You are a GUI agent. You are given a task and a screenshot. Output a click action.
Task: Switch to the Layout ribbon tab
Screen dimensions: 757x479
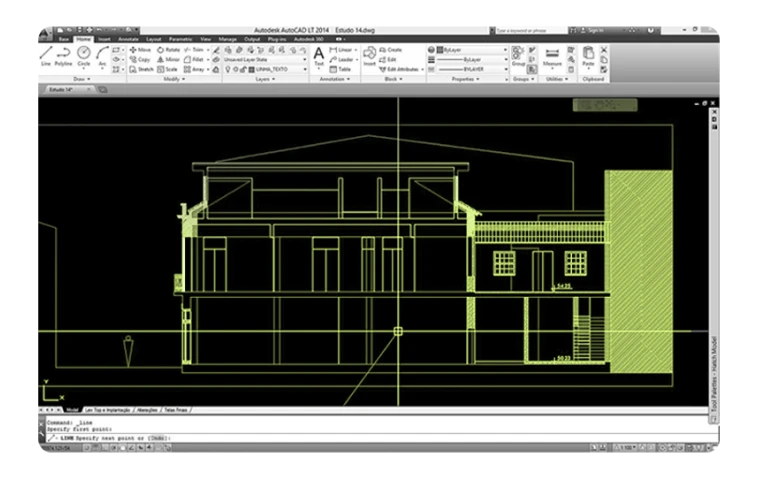coord(154,39)
